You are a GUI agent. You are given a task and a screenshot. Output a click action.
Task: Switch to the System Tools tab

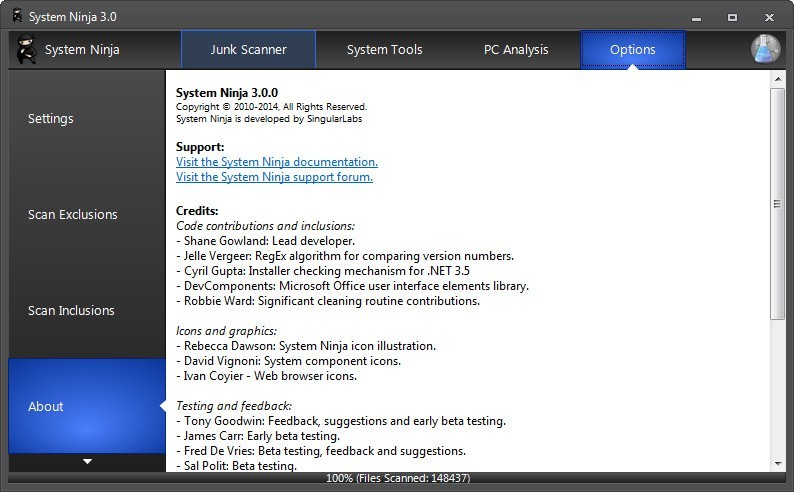click(384, 50)
